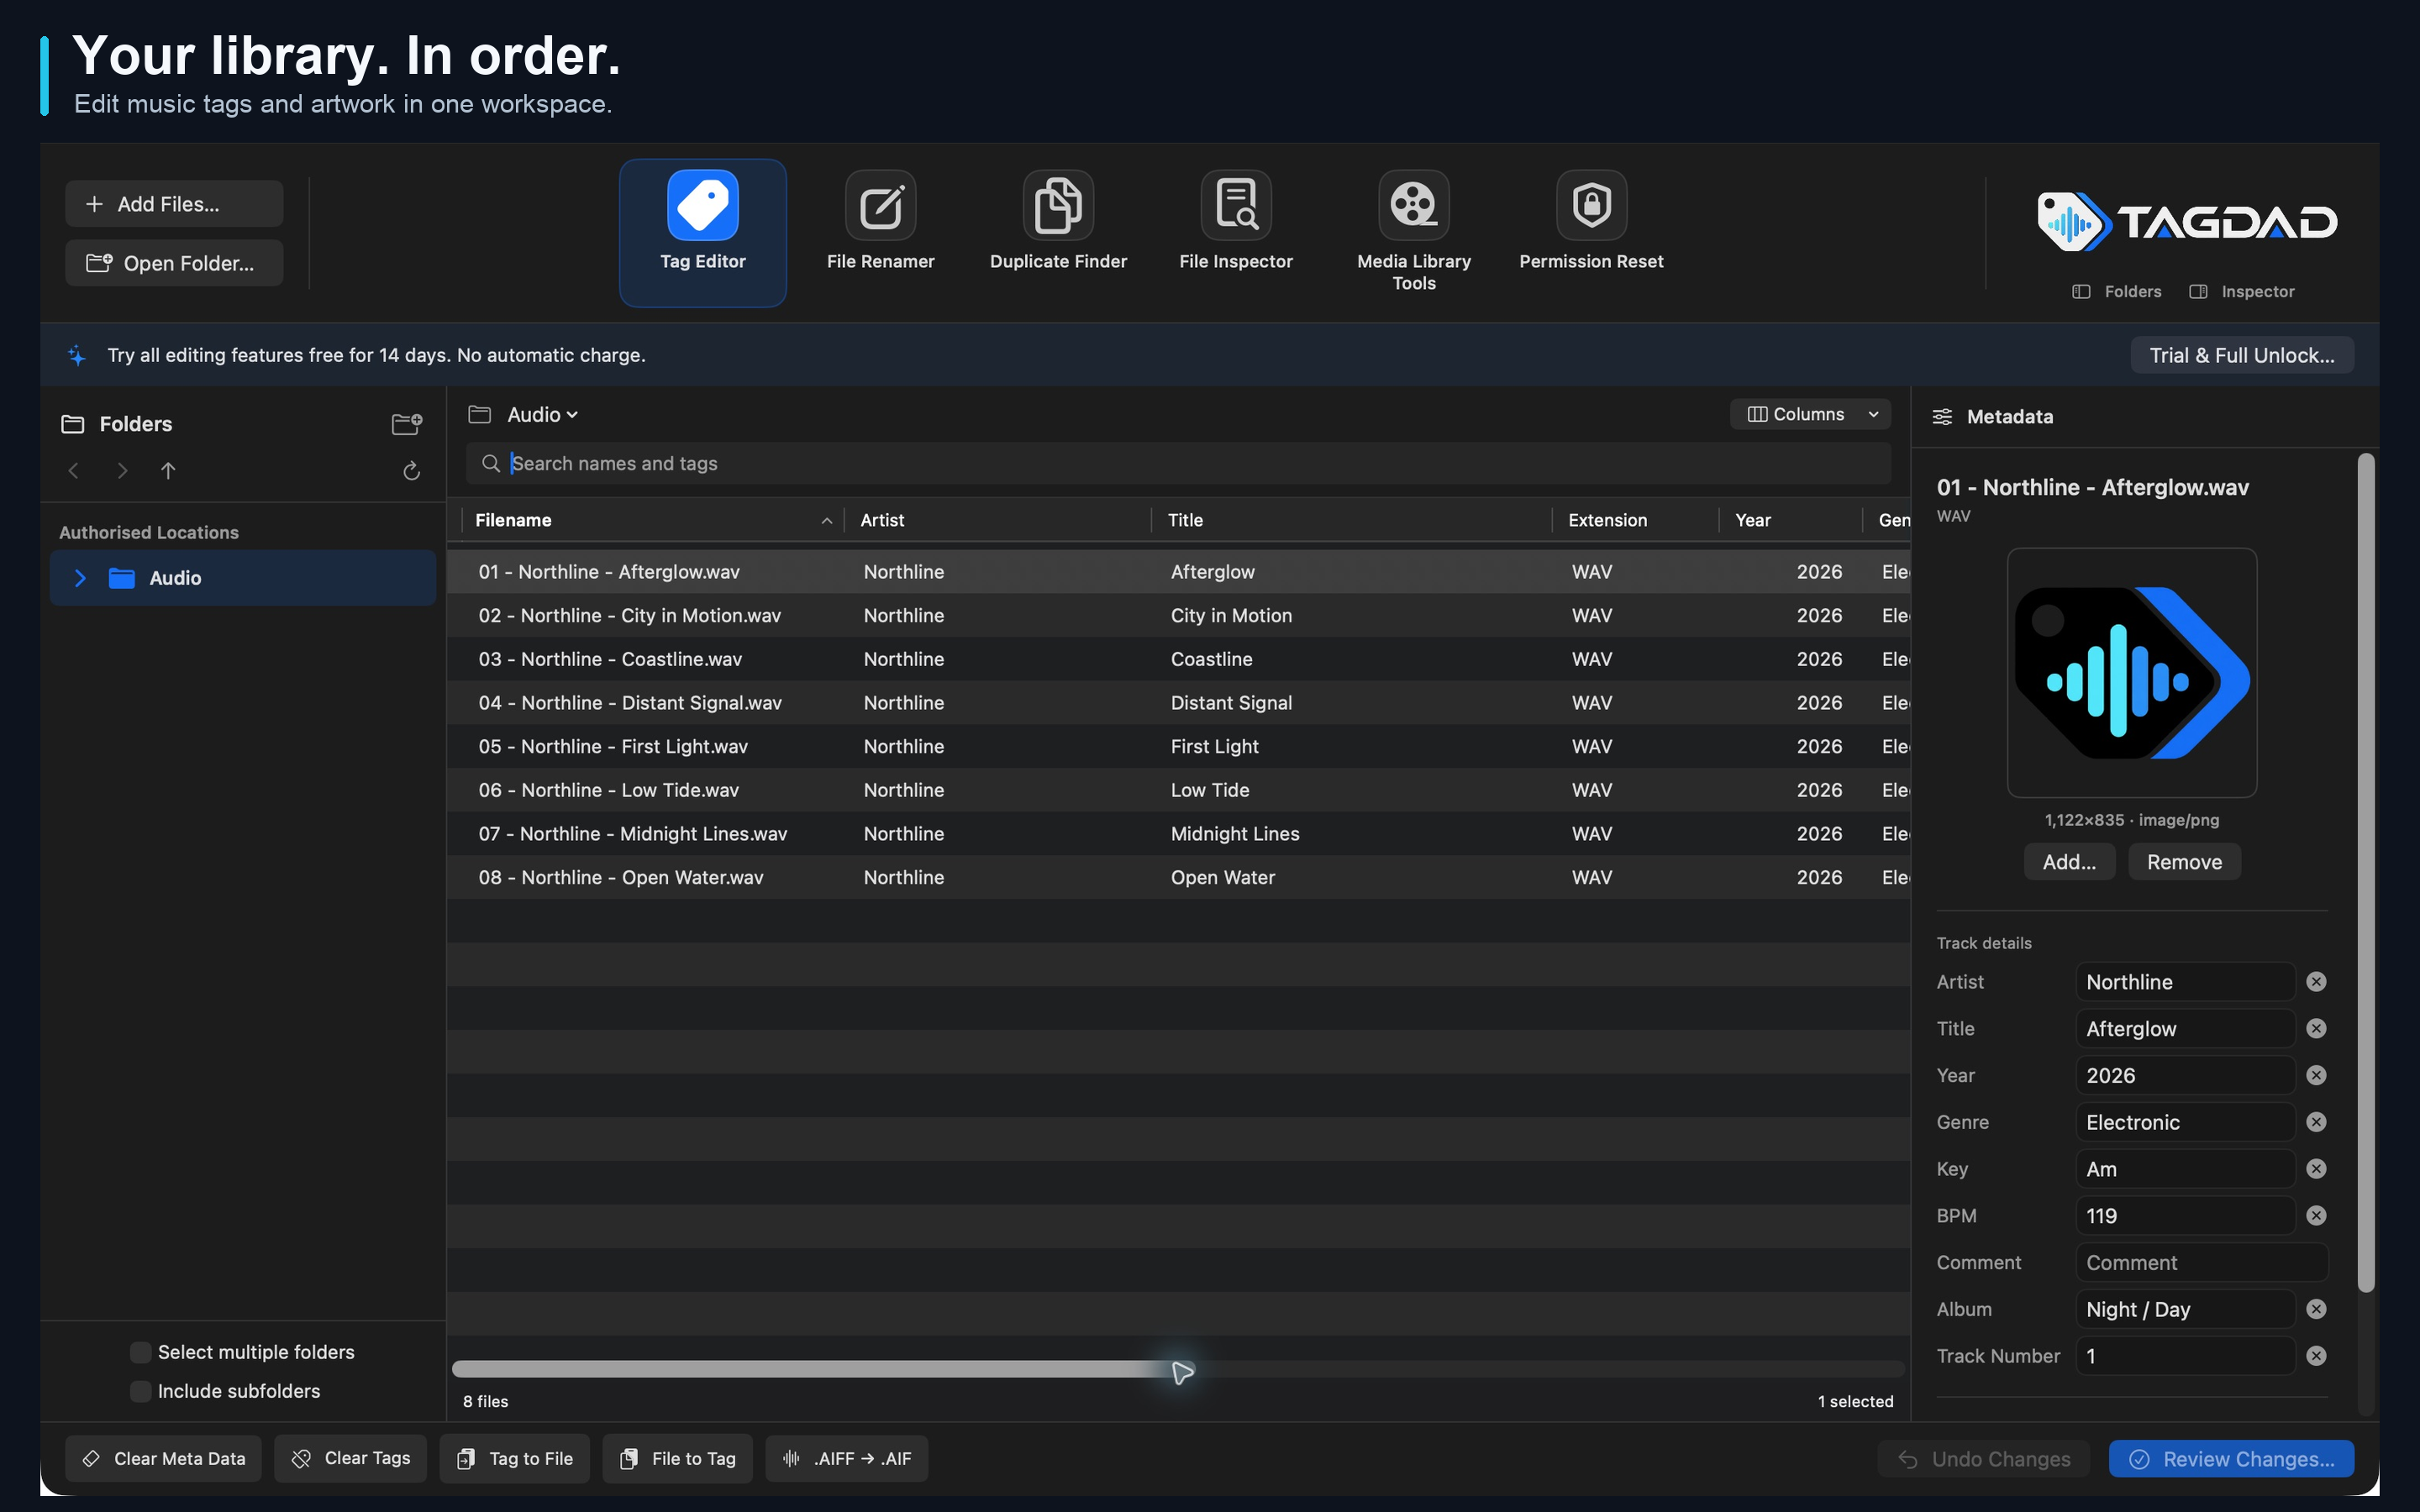Select row 05 - Northline - First Light.wav
This screenshot has width=2420, height=1512.
[x=1178, y=747]
